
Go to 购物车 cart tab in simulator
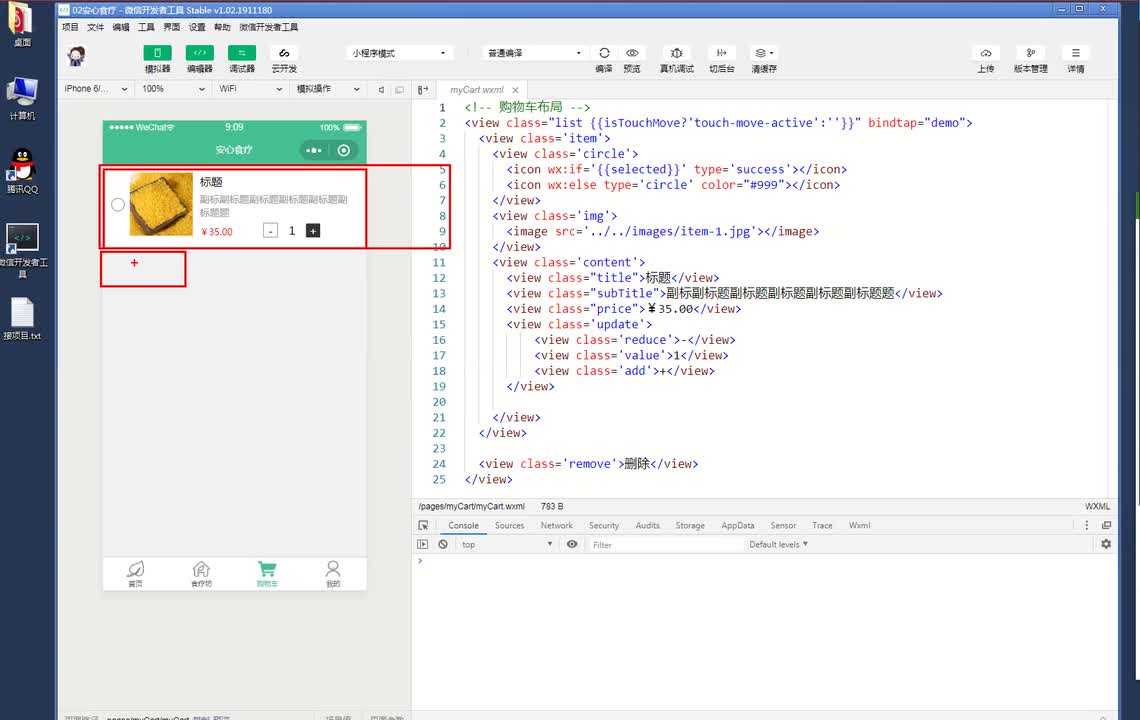click(x=267, y=574)
